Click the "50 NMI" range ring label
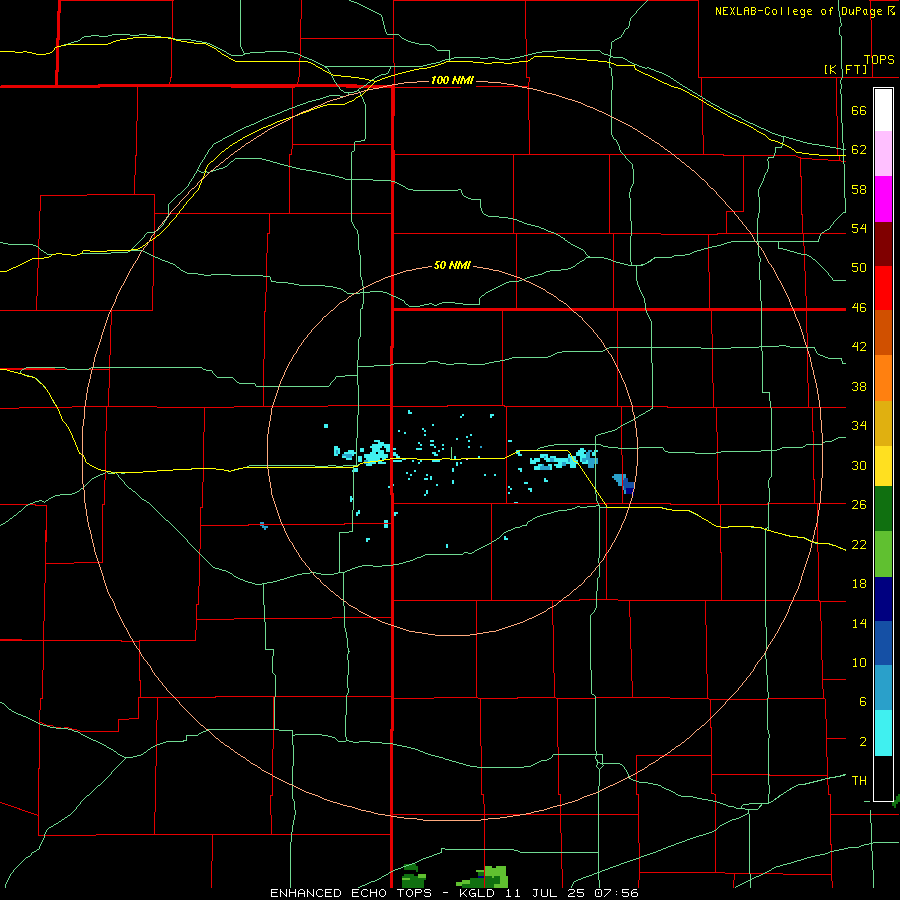 click(x=452, y=265)
